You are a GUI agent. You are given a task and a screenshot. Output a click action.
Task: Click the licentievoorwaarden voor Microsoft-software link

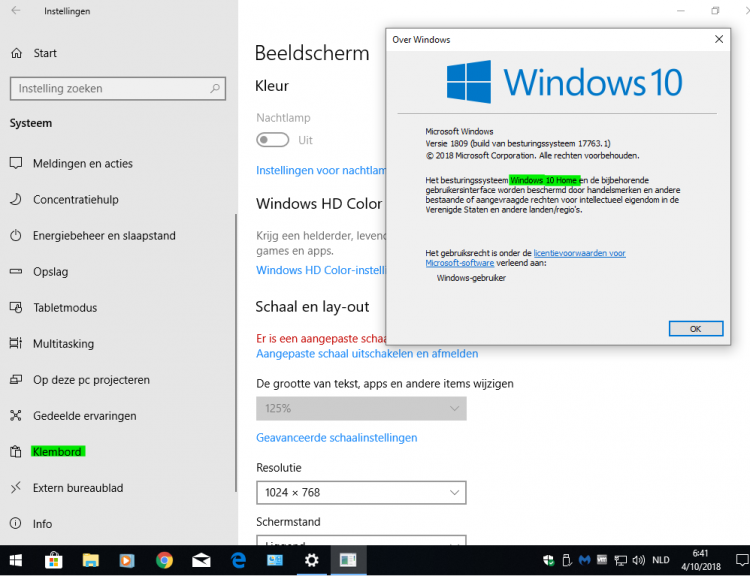tap(579, 253)
